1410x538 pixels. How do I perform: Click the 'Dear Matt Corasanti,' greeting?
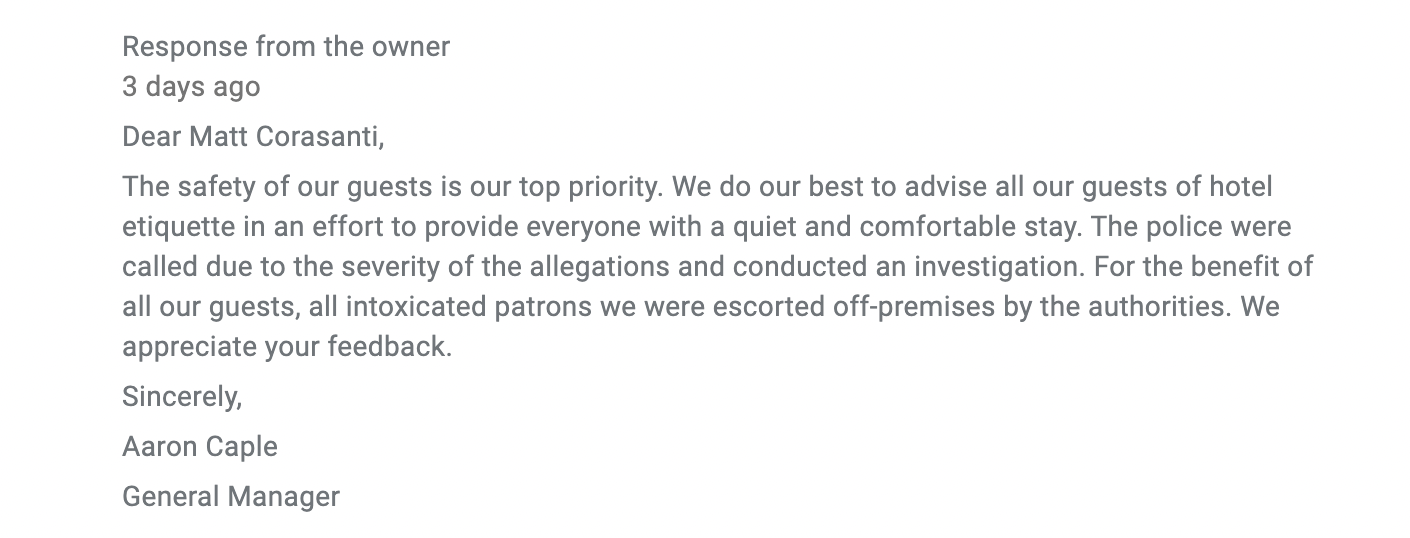tap(253, 136)
